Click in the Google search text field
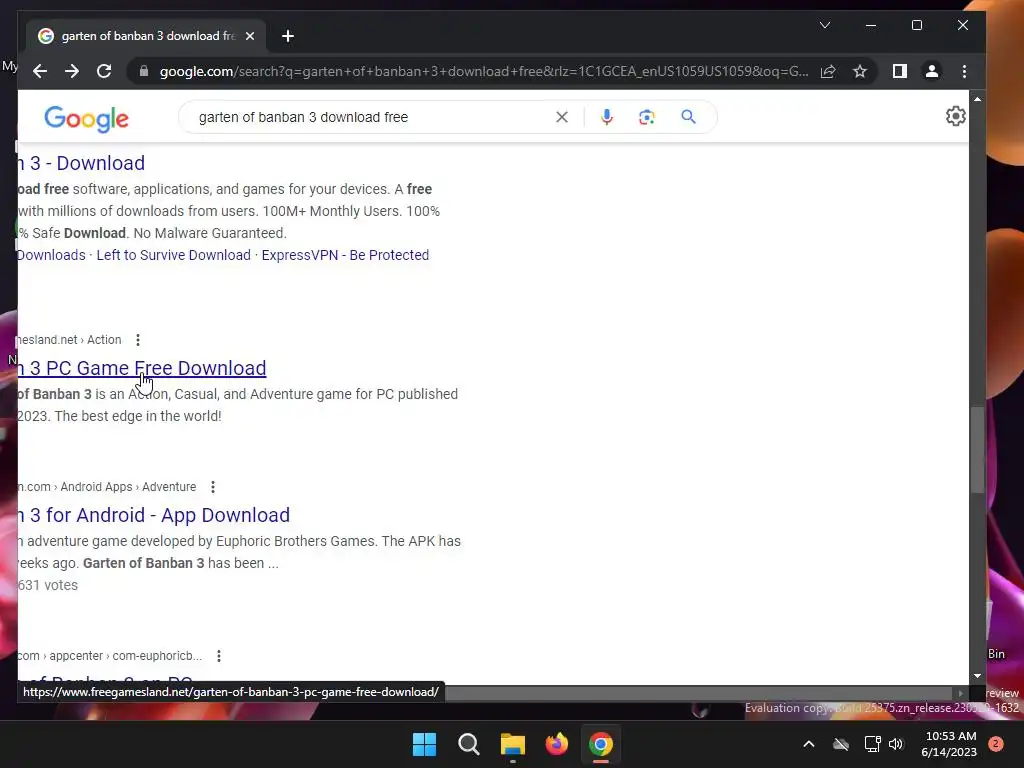The image size is (1024, 768). (x=372, y=117)
